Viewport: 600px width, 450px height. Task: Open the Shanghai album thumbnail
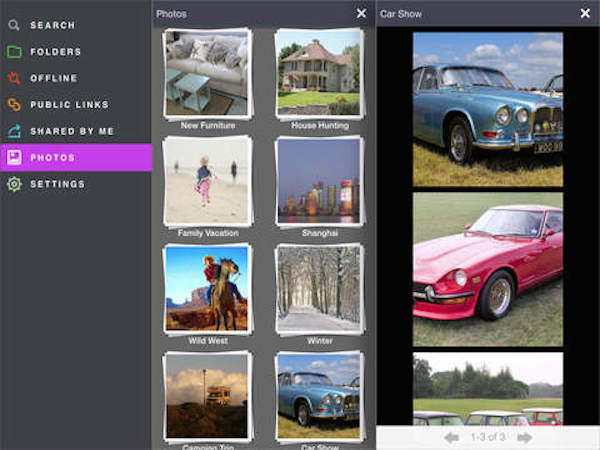[x=320, y=181]
